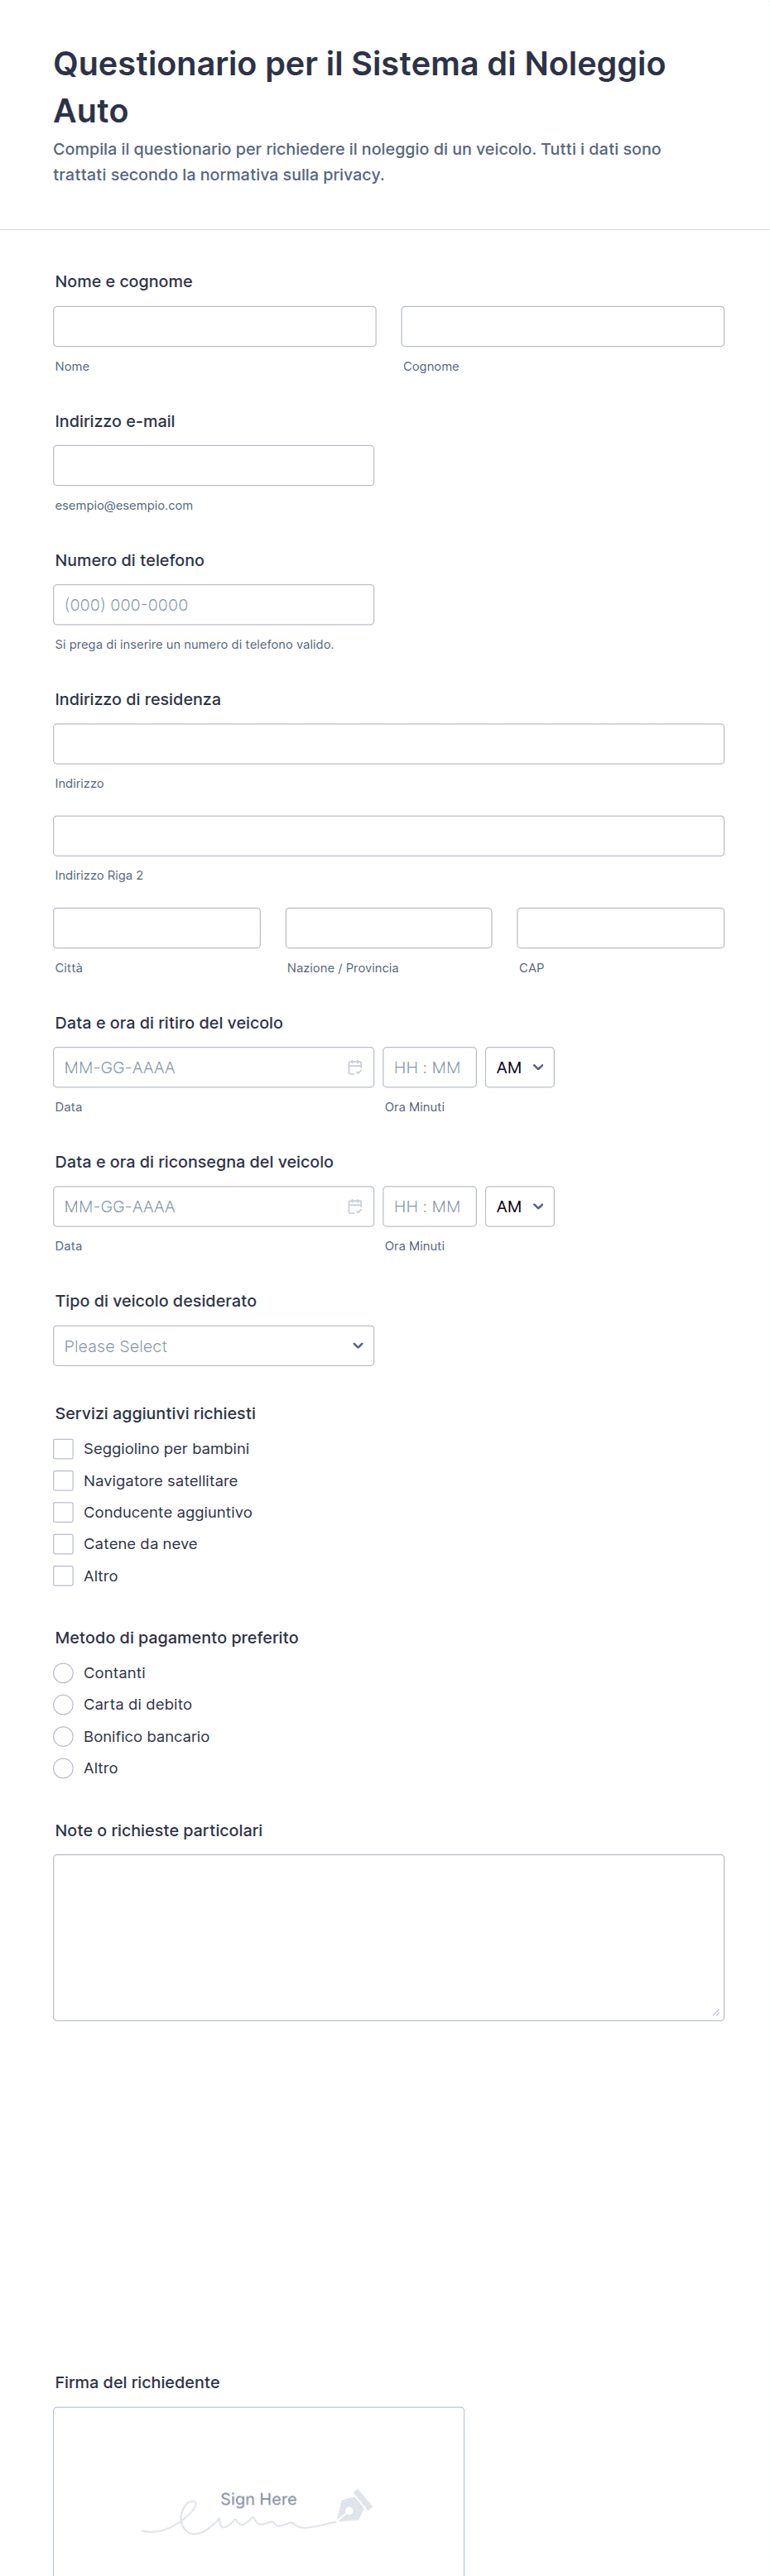Focus the phone number field
Viewport: 770px width, 2576px height.
[x=213, y=604]
